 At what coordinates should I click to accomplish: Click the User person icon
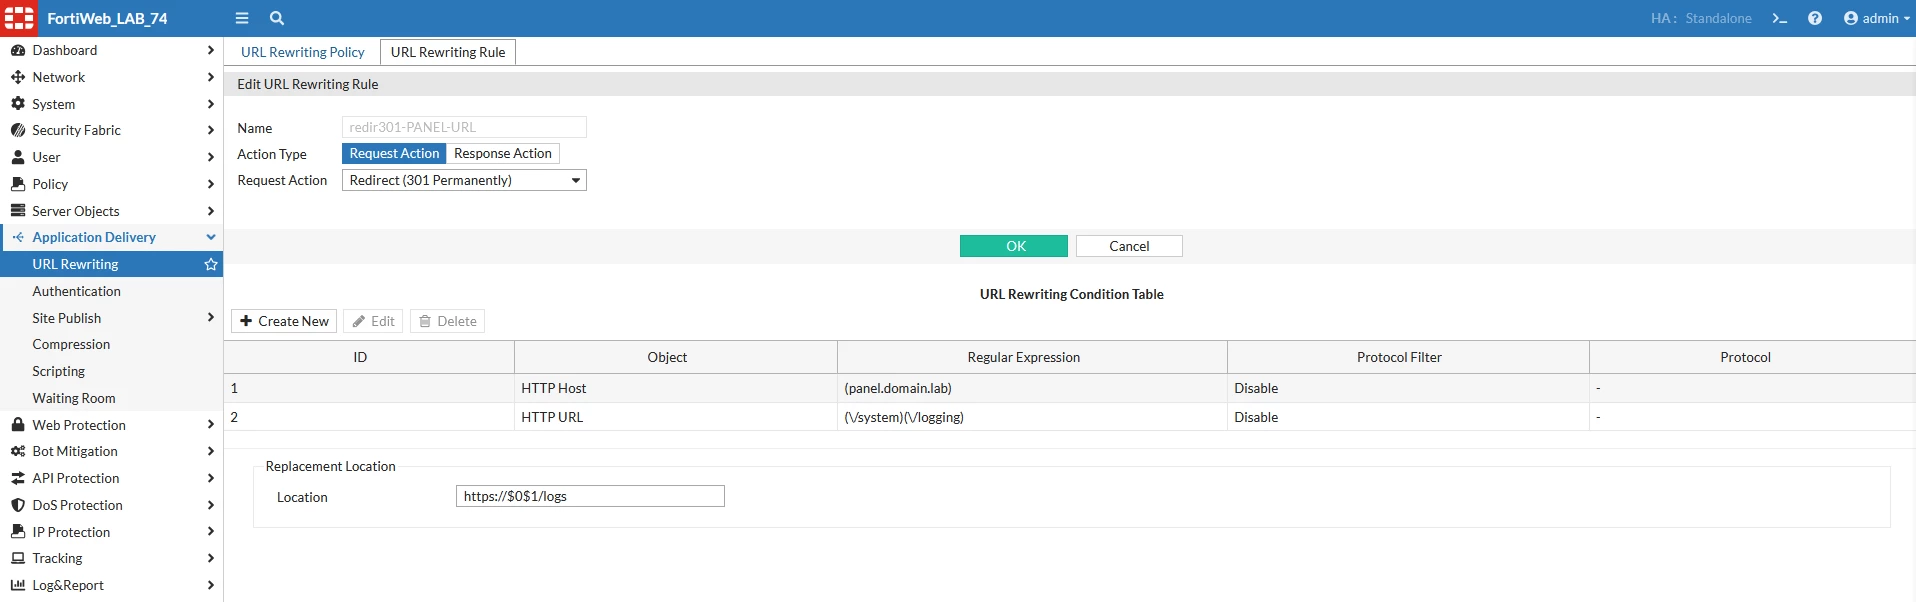[18, 157]
